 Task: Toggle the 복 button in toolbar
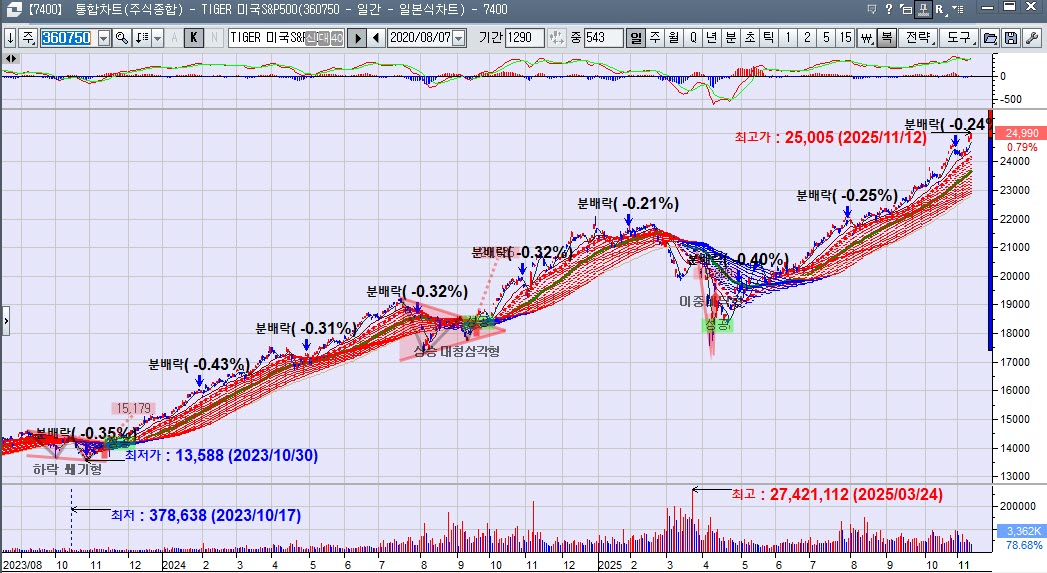coord(886,38)
